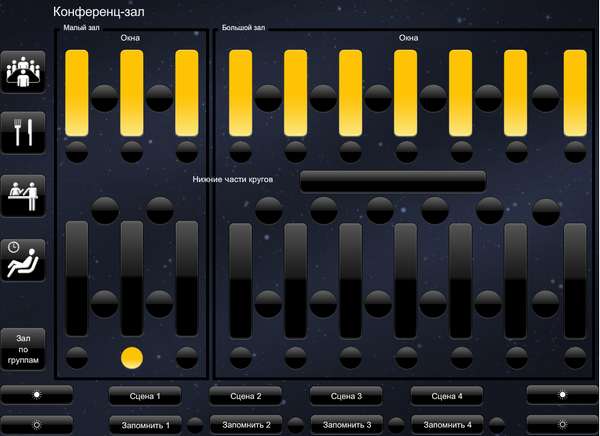Adjust the third yellow window slider in Малый зал
Viewport: 600px width, 436px height.
click(x=187, y=93)
